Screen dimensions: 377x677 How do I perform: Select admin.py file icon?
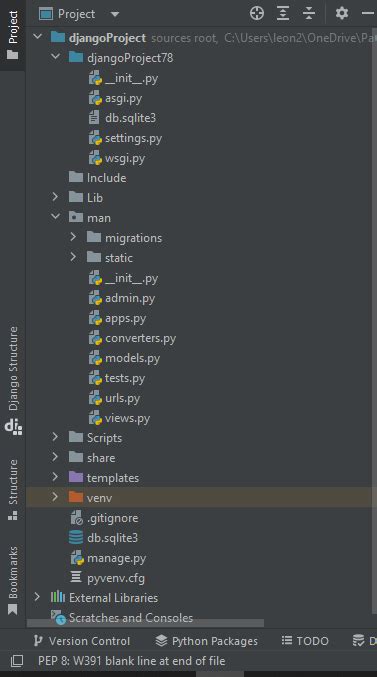(95, 298)
